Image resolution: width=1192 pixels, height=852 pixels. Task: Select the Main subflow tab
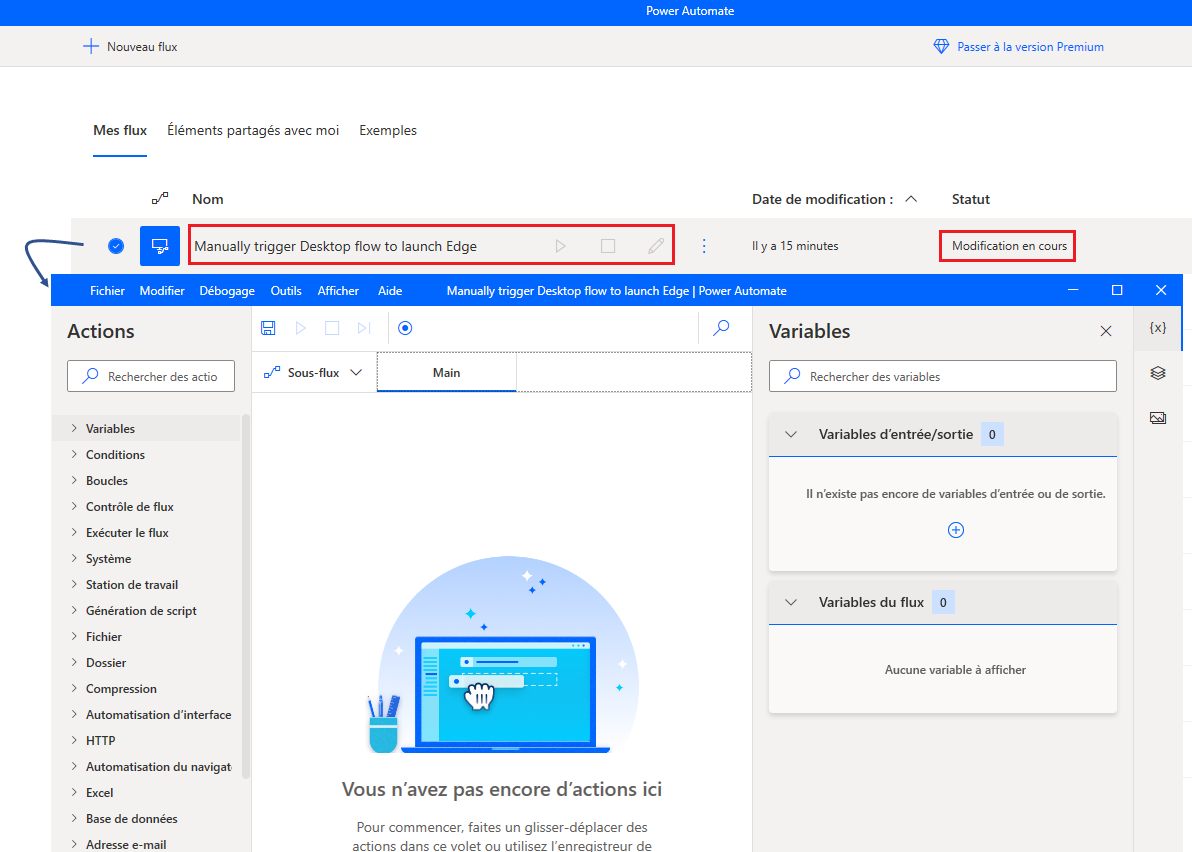[446, 372]
